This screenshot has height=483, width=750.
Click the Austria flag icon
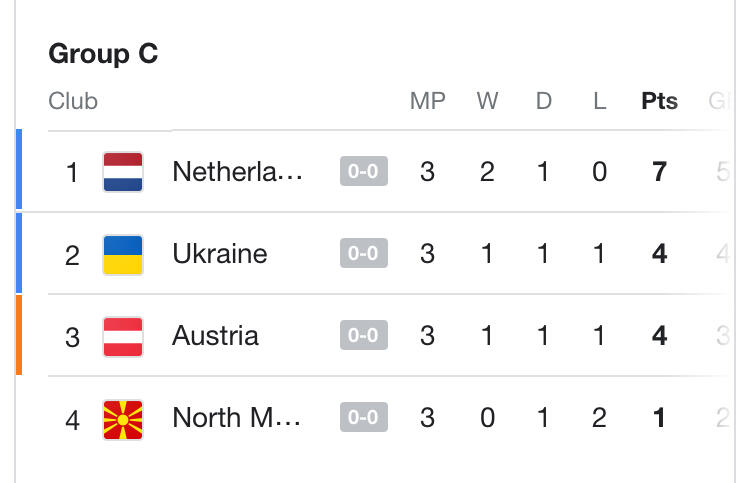click(x=123, y=336)
